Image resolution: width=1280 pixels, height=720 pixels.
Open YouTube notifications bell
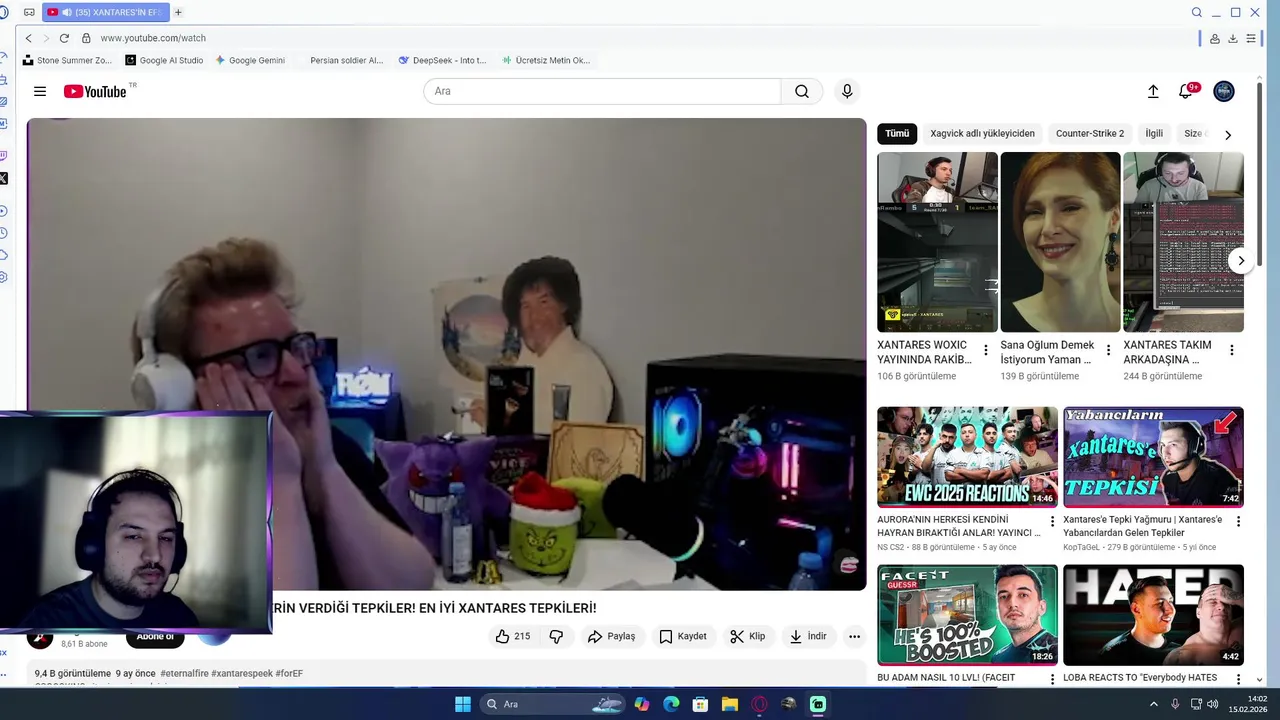pyautogui.click(x=1185, y=91)
